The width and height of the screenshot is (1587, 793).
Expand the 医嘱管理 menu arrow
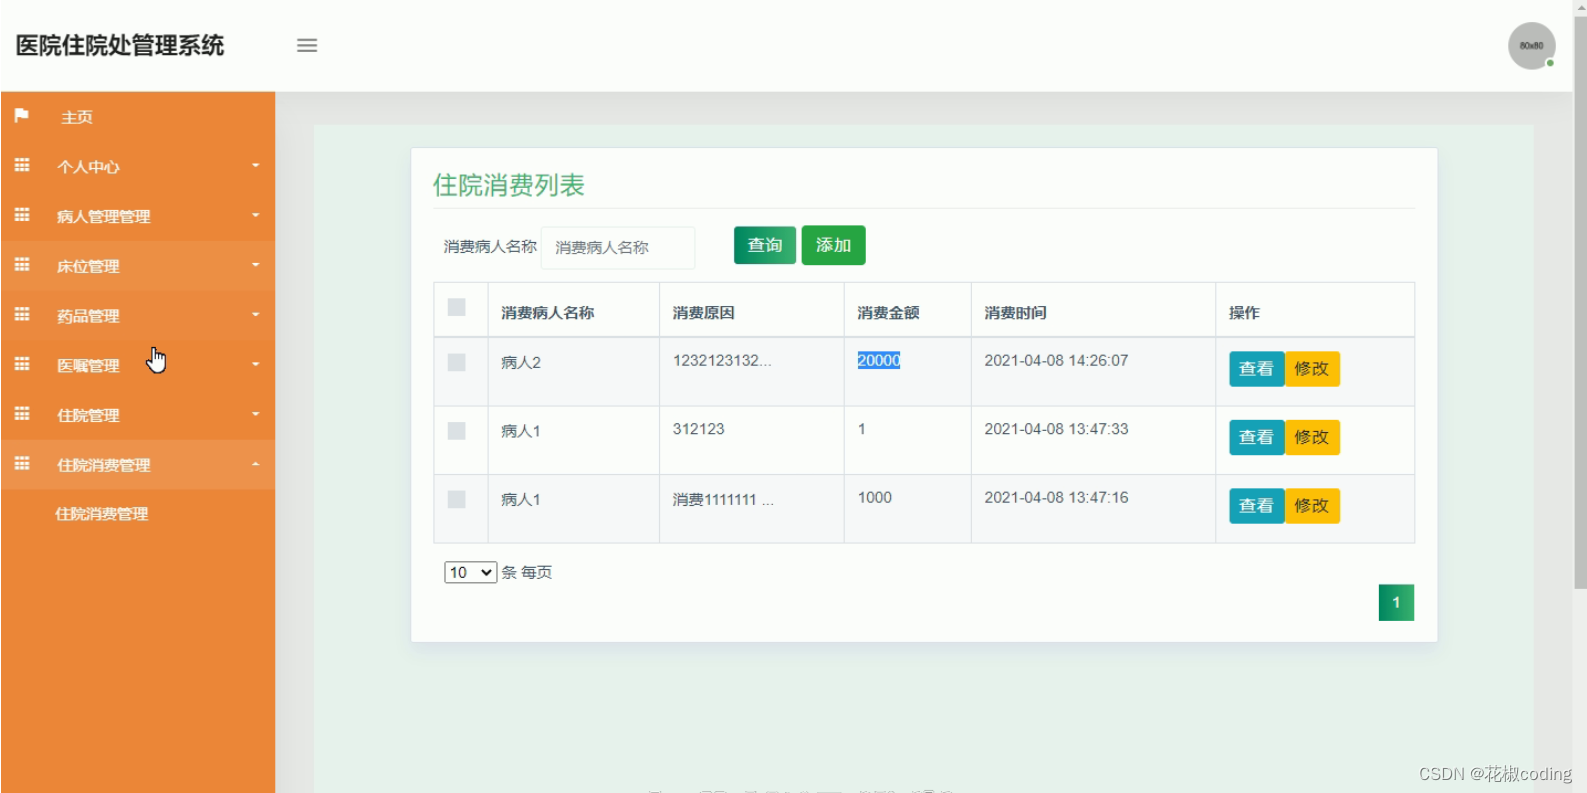256,364
